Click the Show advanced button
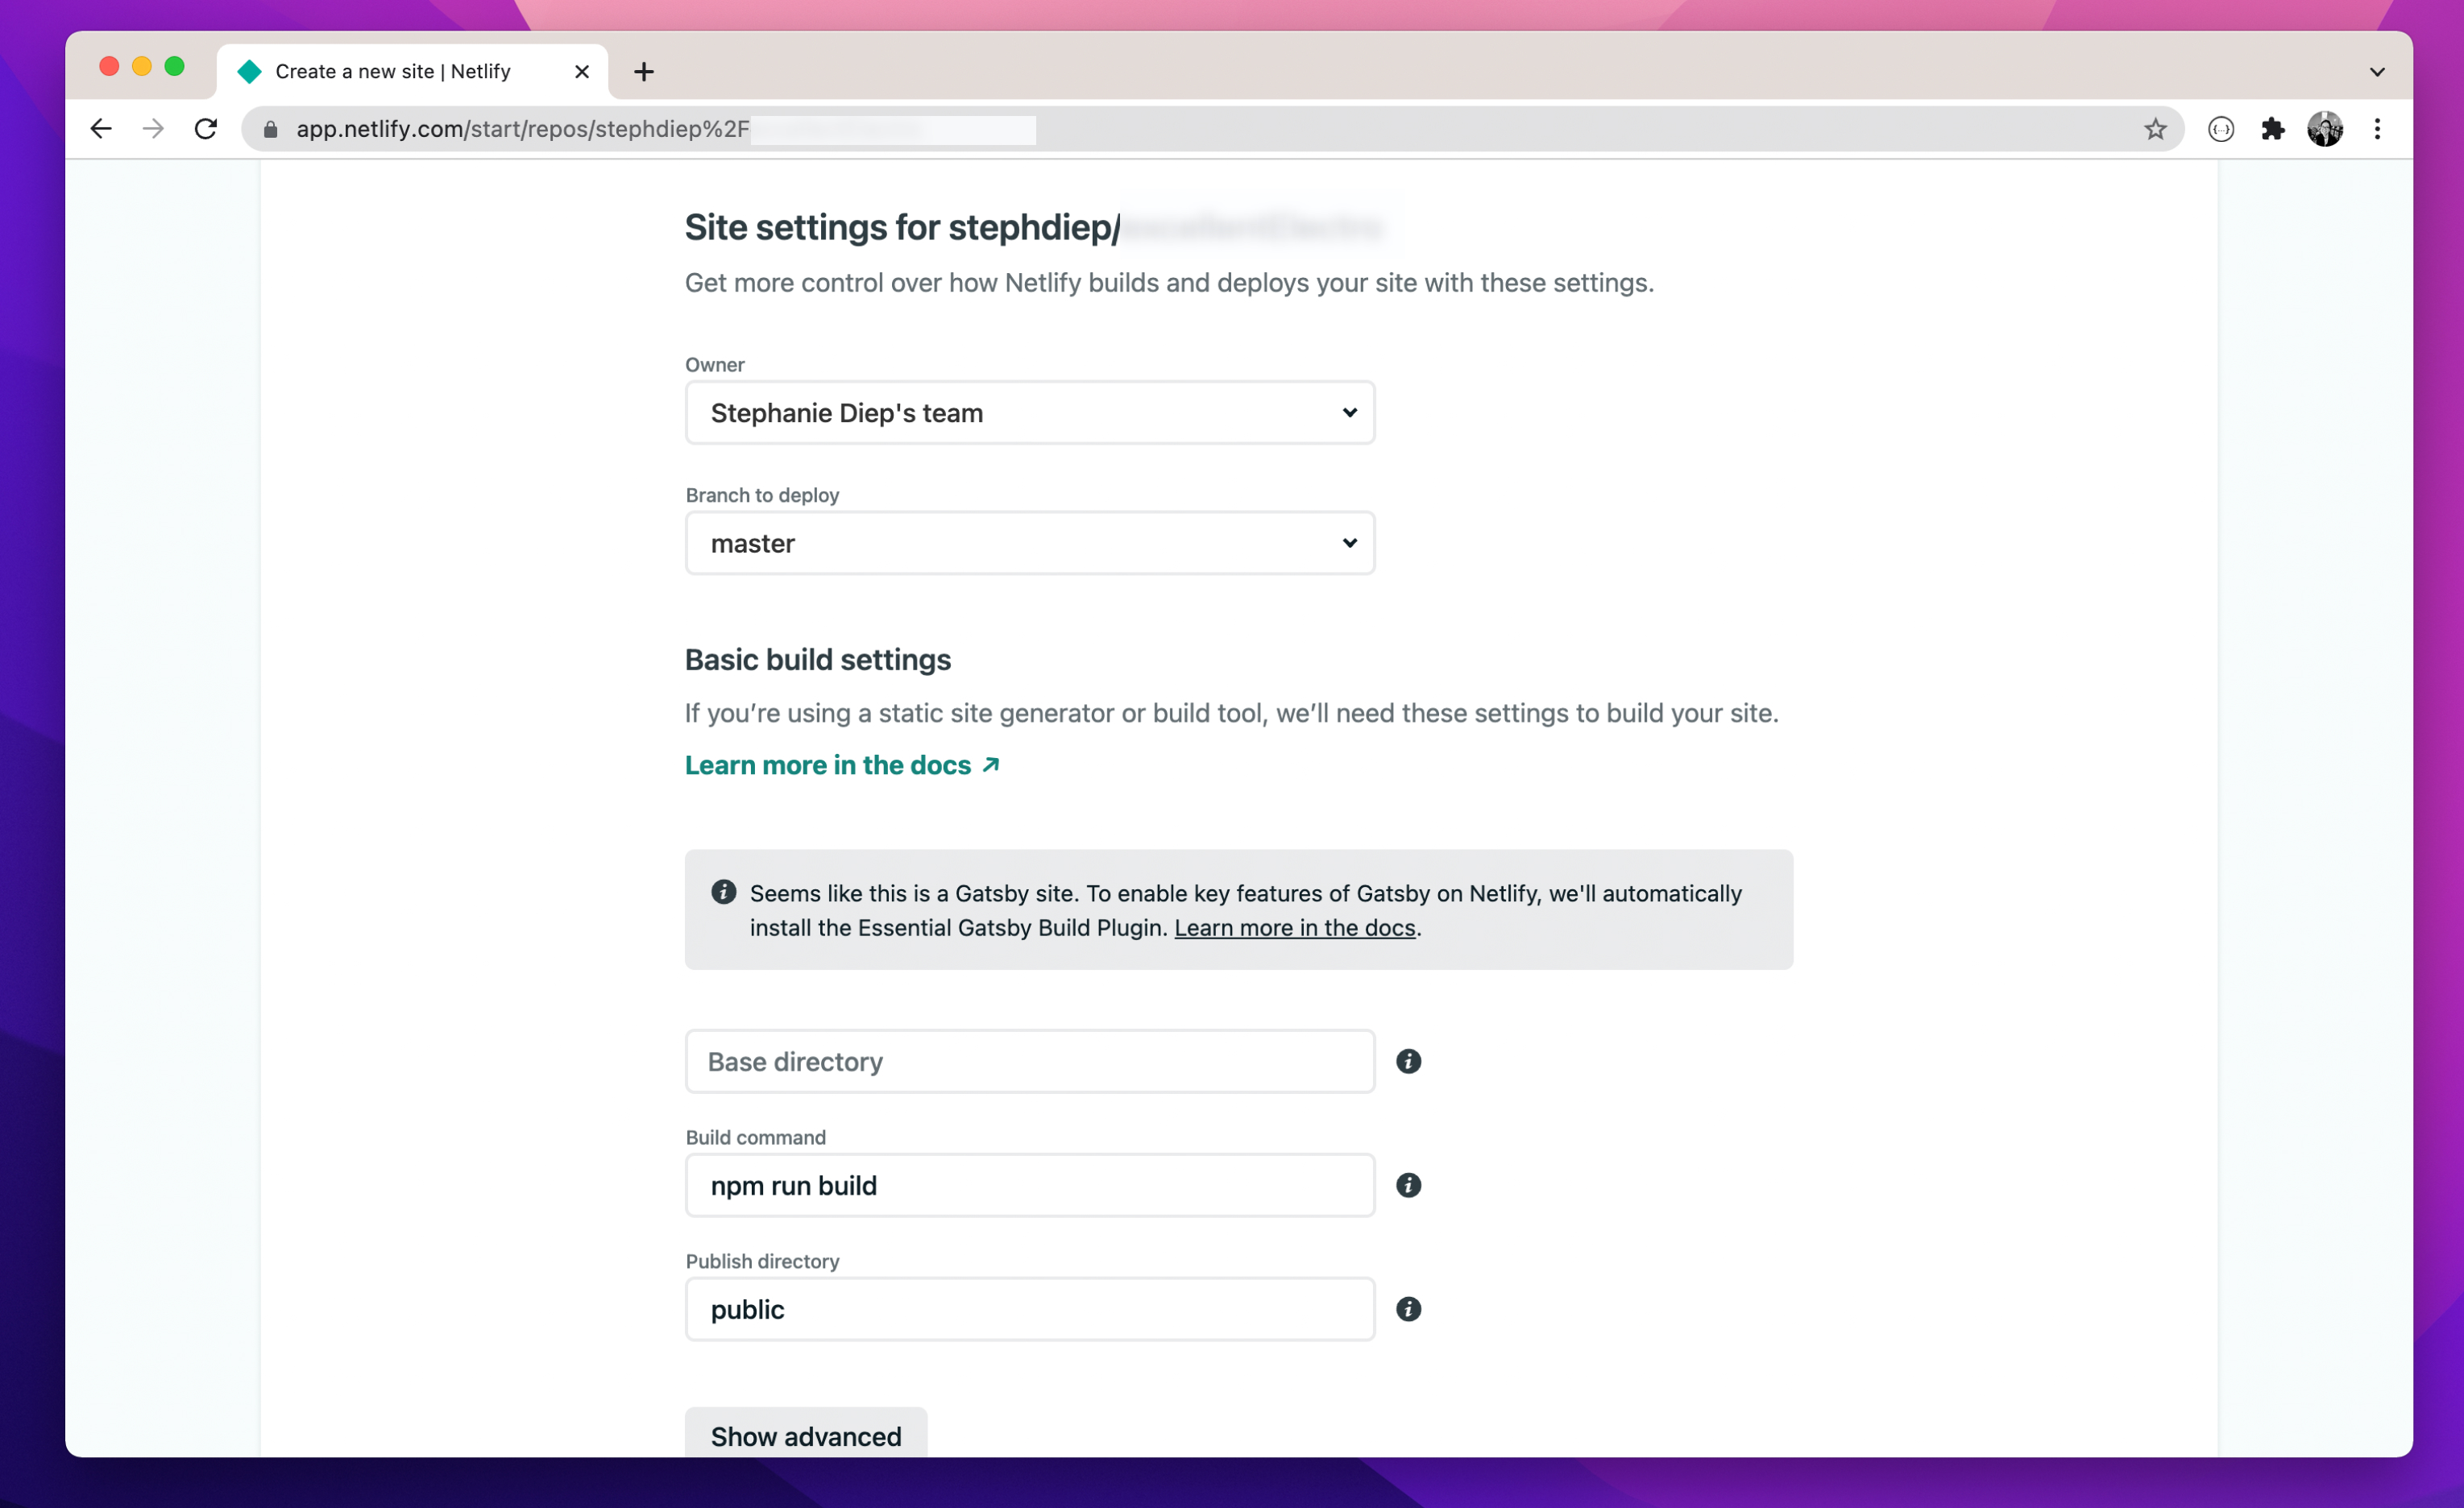2464x1508 pixels. click(805, 1436)
